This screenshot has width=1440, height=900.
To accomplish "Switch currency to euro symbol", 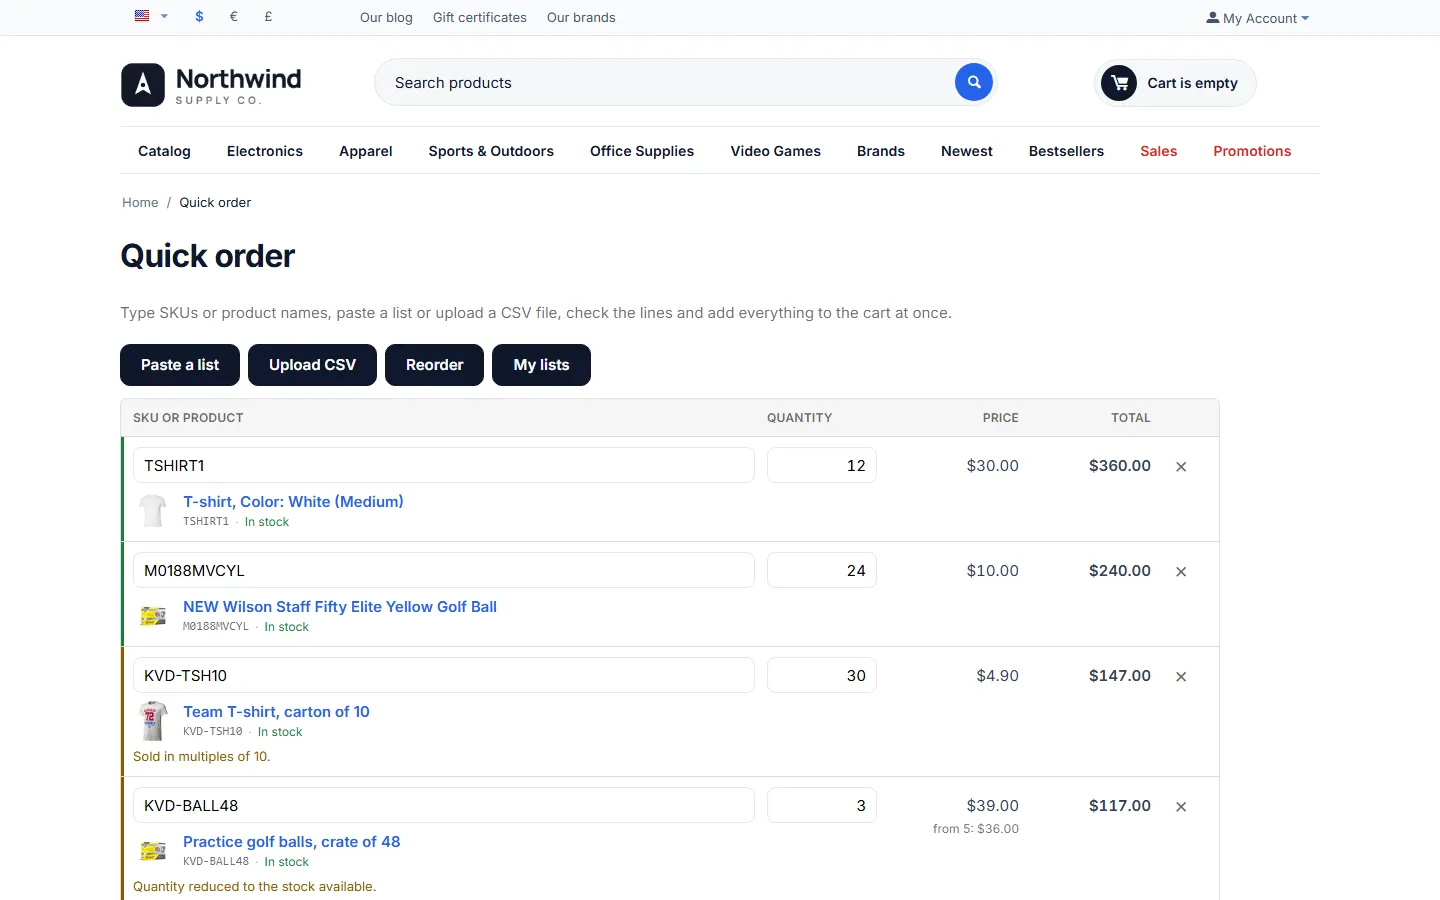I will pyautogui.click(x=234, y=17).
